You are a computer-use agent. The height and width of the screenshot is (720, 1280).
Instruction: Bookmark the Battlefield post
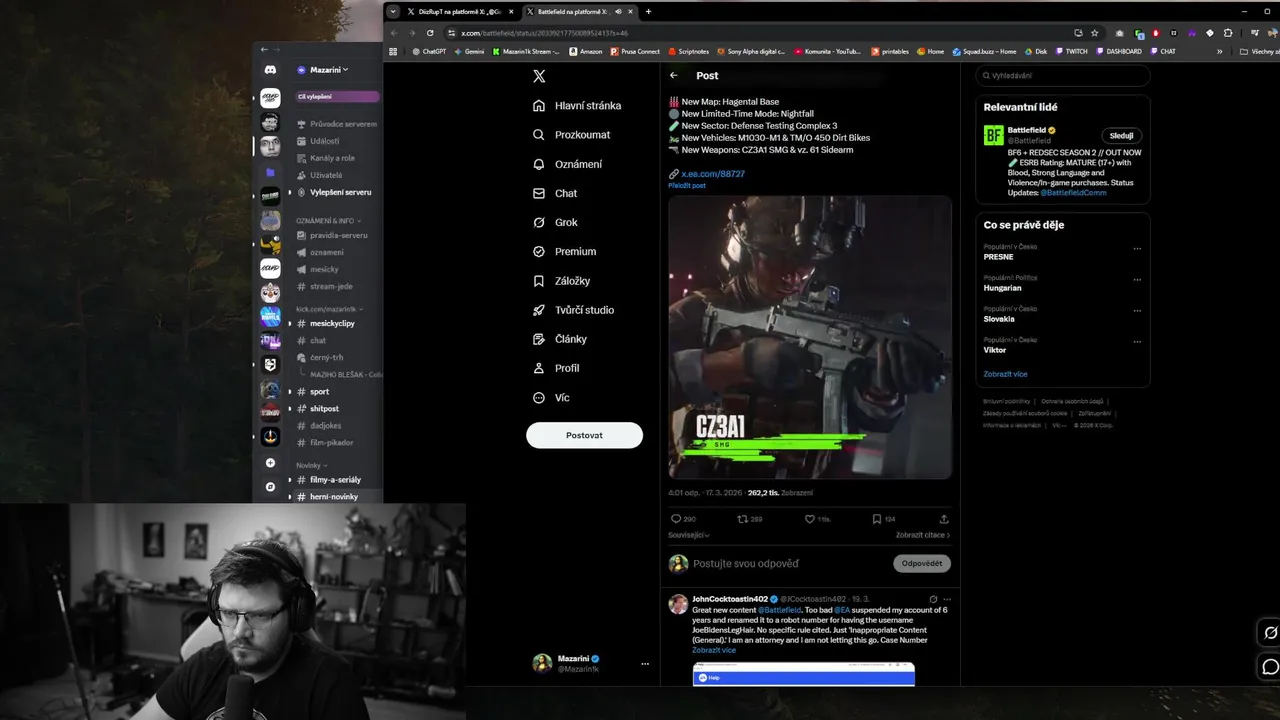click(883, 519)
